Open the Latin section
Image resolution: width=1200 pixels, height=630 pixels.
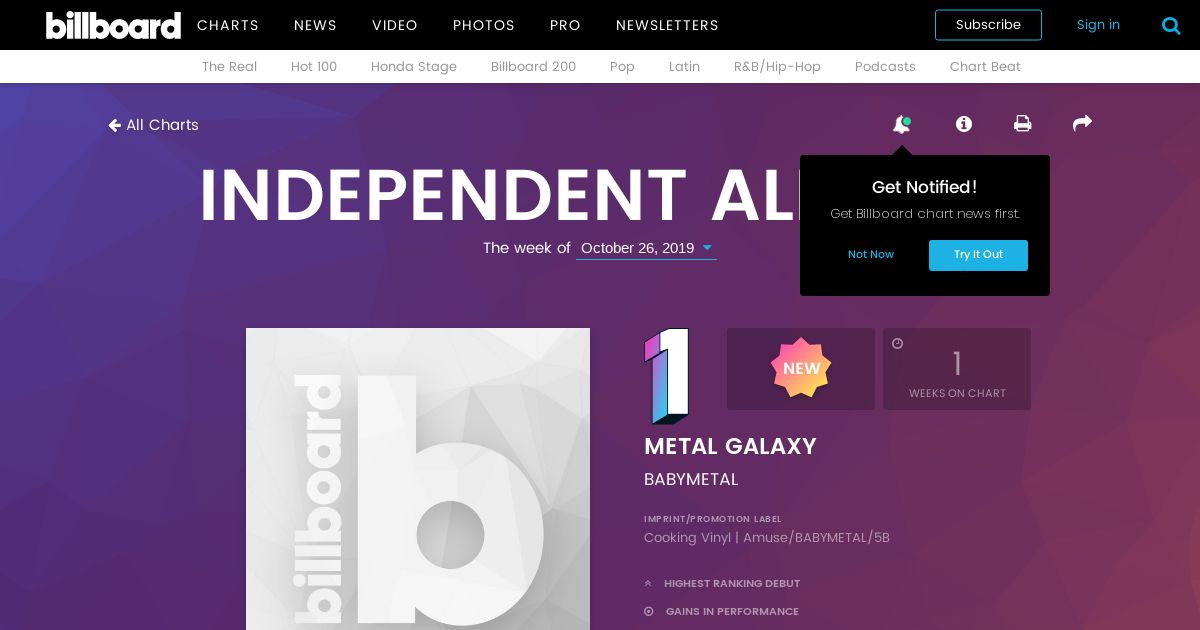[x=684, y=66]
